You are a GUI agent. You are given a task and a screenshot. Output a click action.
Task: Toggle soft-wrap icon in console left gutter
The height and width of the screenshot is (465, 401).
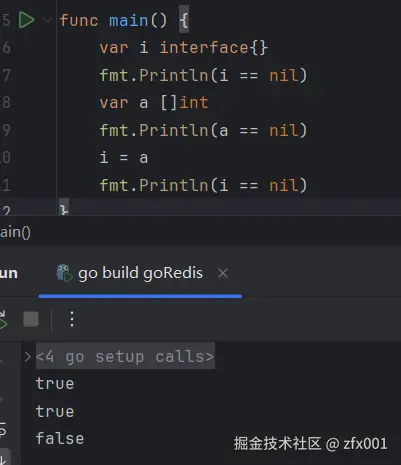pos(3,429)
